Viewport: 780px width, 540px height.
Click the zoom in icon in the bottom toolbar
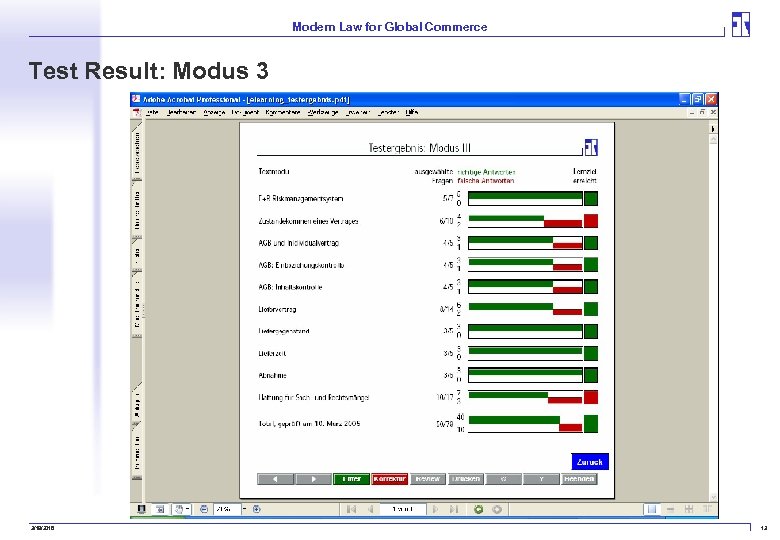point(257,509)
